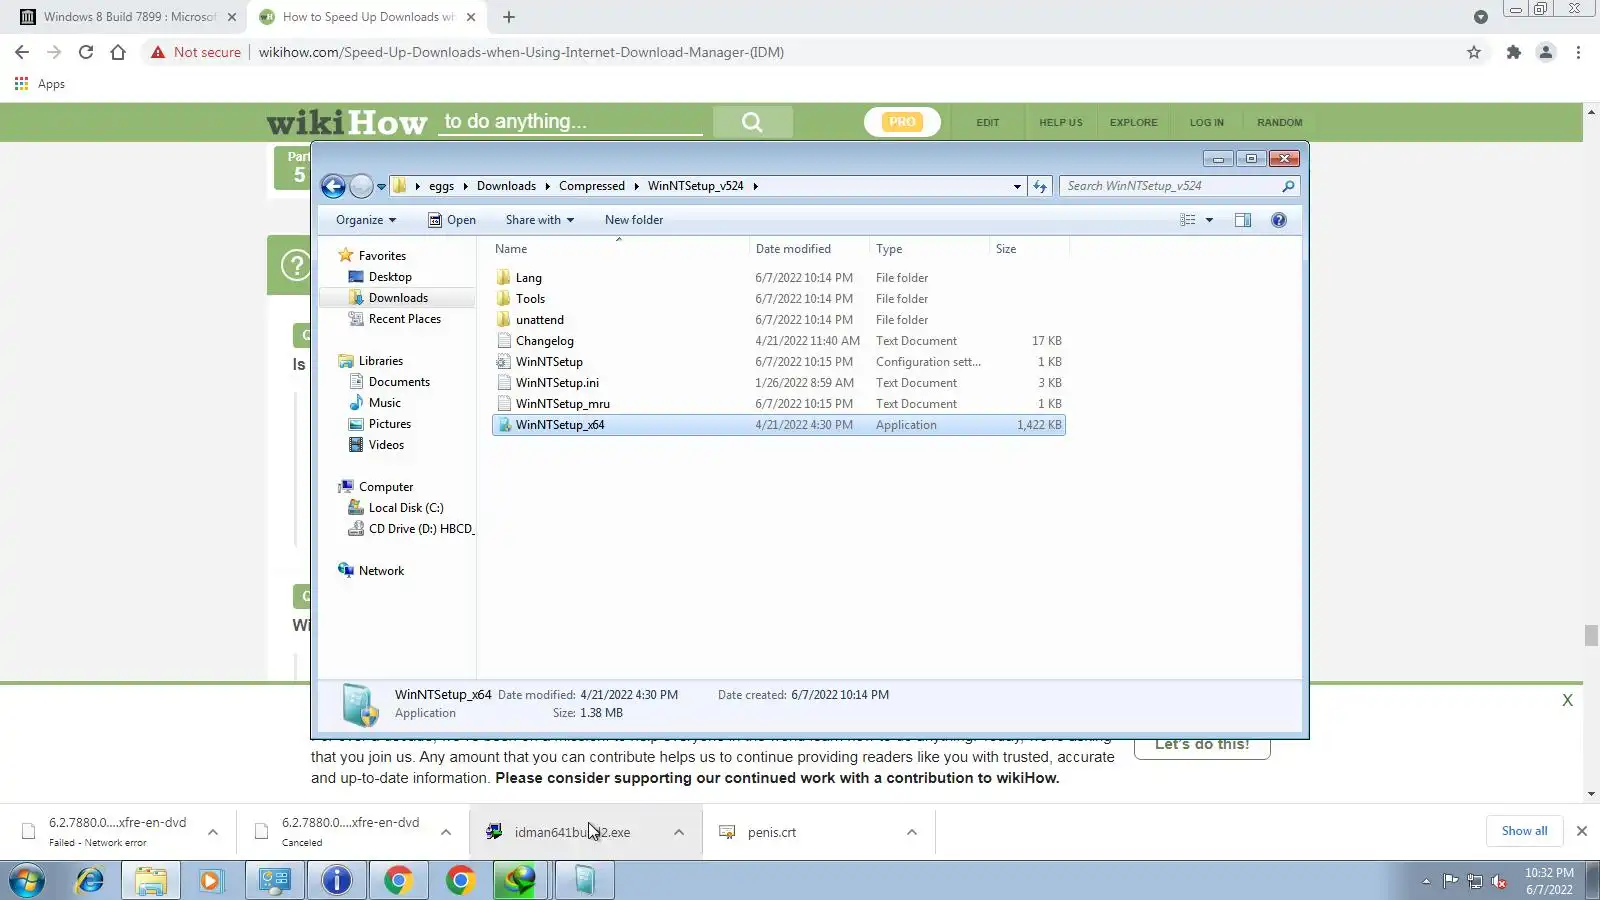Expand options for idman641 exe download
1600x900 pixels.
tap(679, 832)
